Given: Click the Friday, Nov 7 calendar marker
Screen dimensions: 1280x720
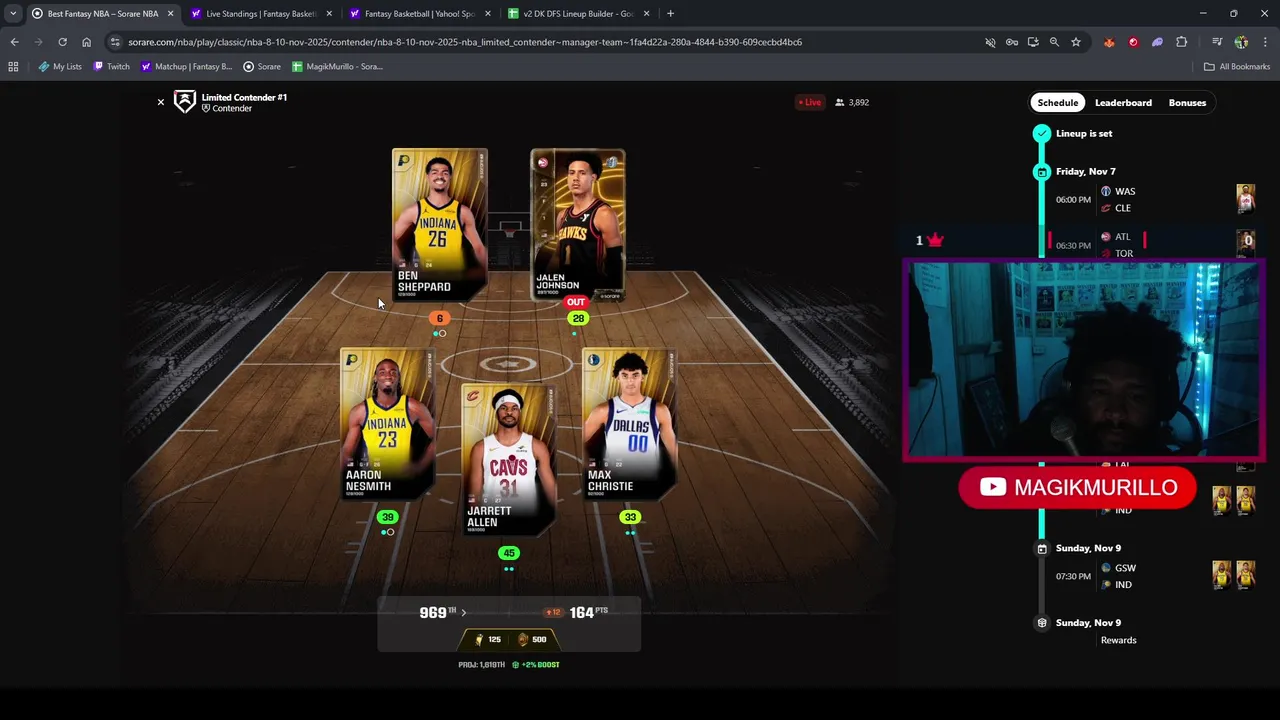Looking at the screenshot, I should point(1042,172).
